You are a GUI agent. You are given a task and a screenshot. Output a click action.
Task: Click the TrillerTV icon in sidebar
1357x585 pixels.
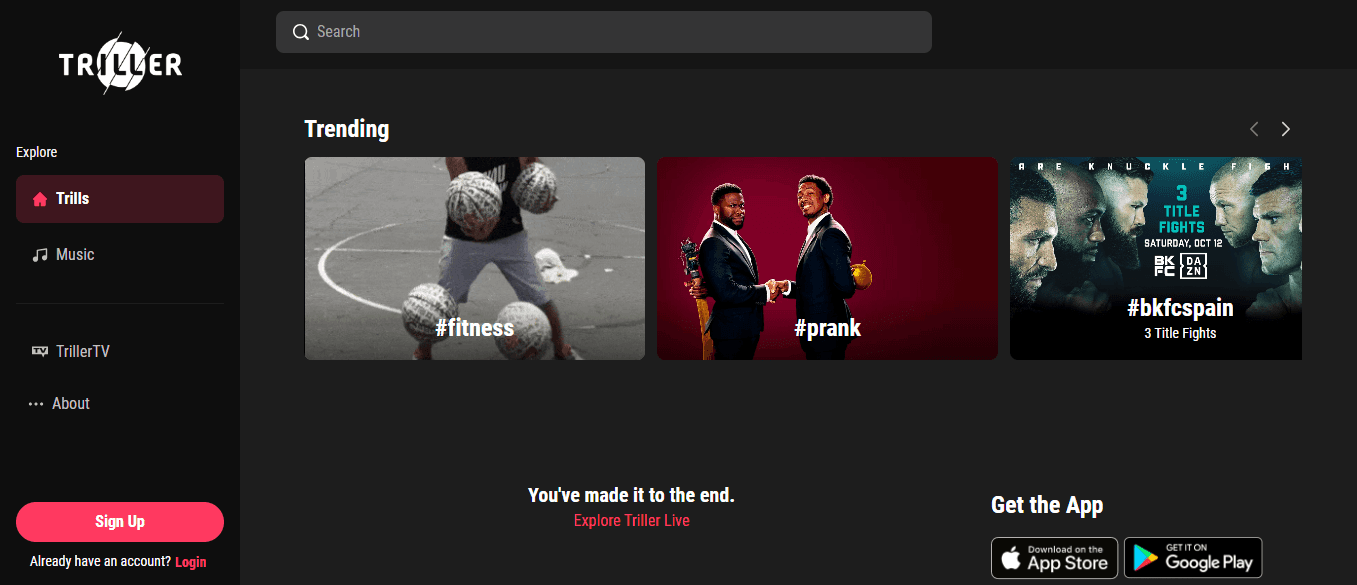pyautogui.click(x=40, y=351)
